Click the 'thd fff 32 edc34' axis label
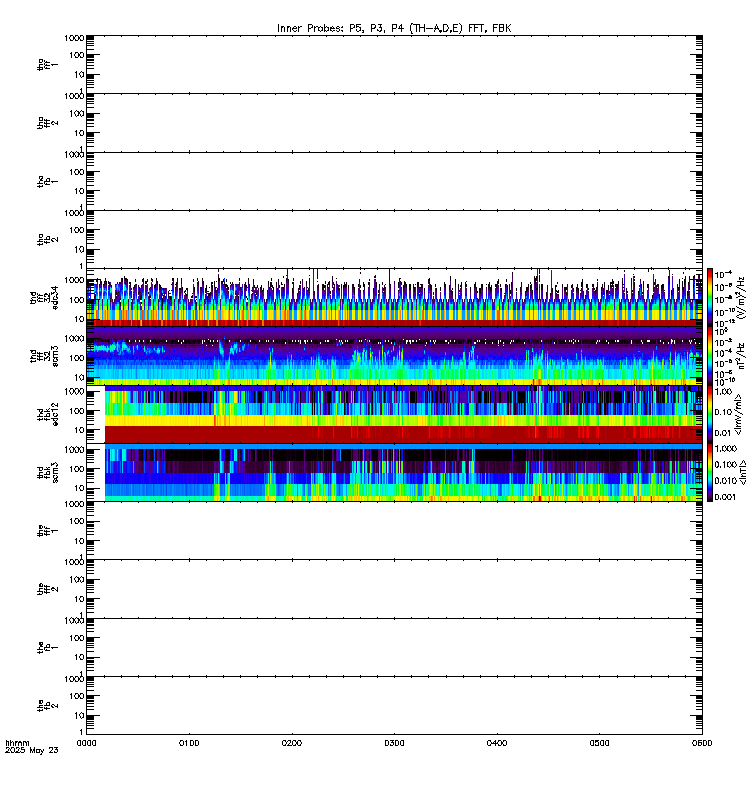This screenshot has width=750, height=800. 44,297
